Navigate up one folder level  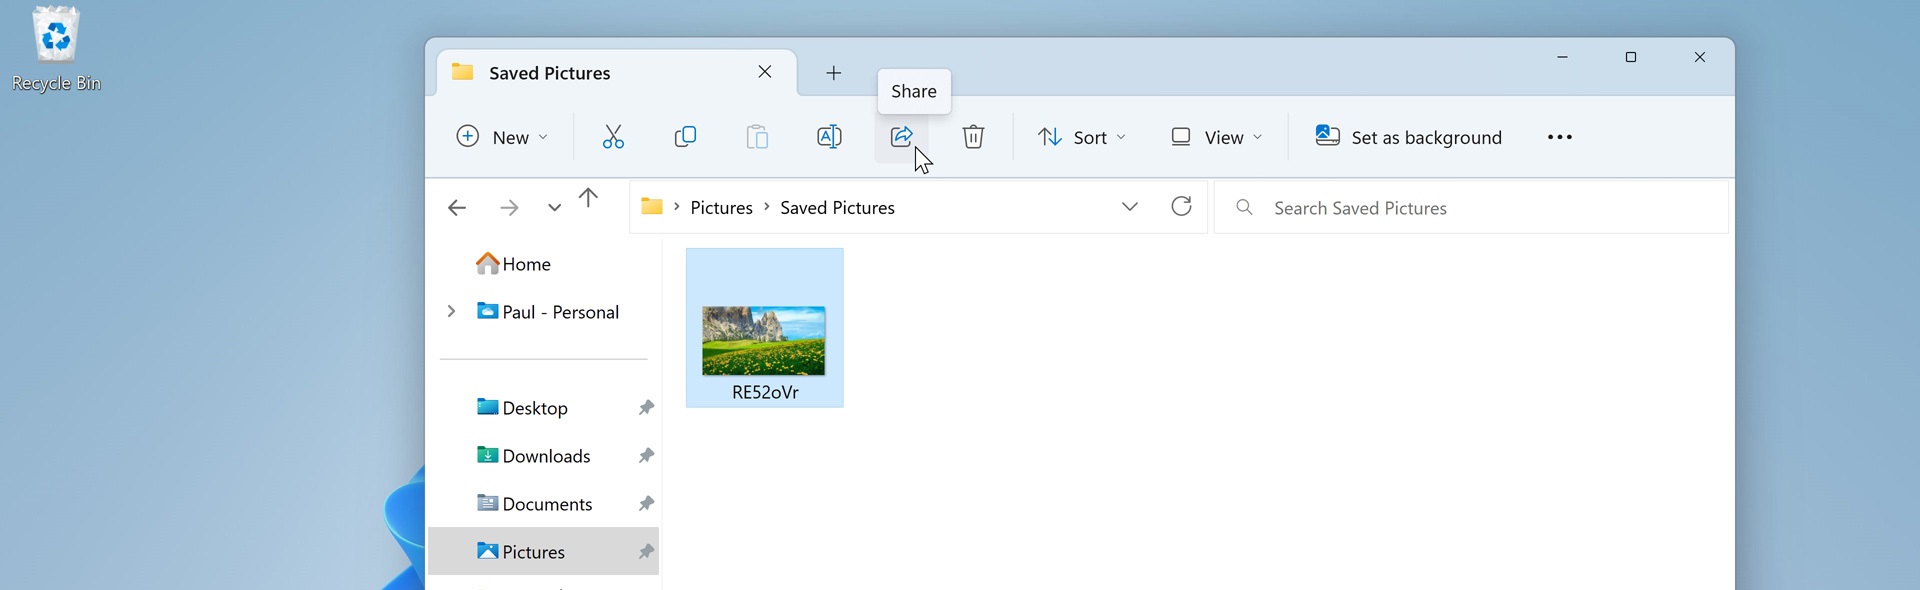[x=588, y=198]
